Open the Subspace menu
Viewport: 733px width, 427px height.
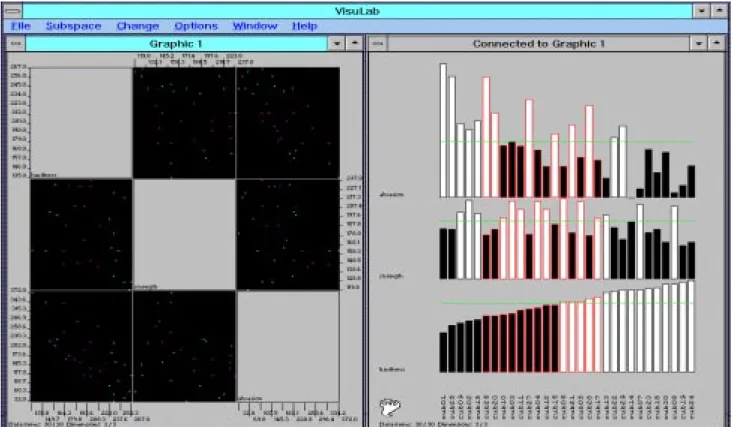pyautogui.click(x=73, y=26)
